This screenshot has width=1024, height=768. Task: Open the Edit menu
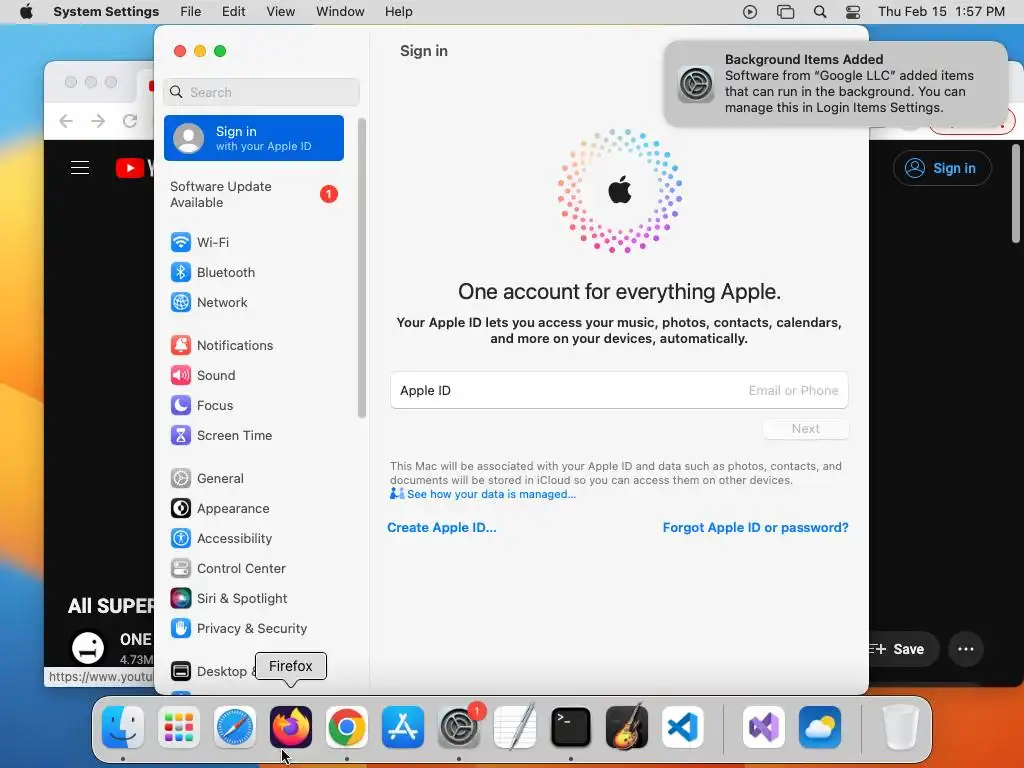click(233, 12)
